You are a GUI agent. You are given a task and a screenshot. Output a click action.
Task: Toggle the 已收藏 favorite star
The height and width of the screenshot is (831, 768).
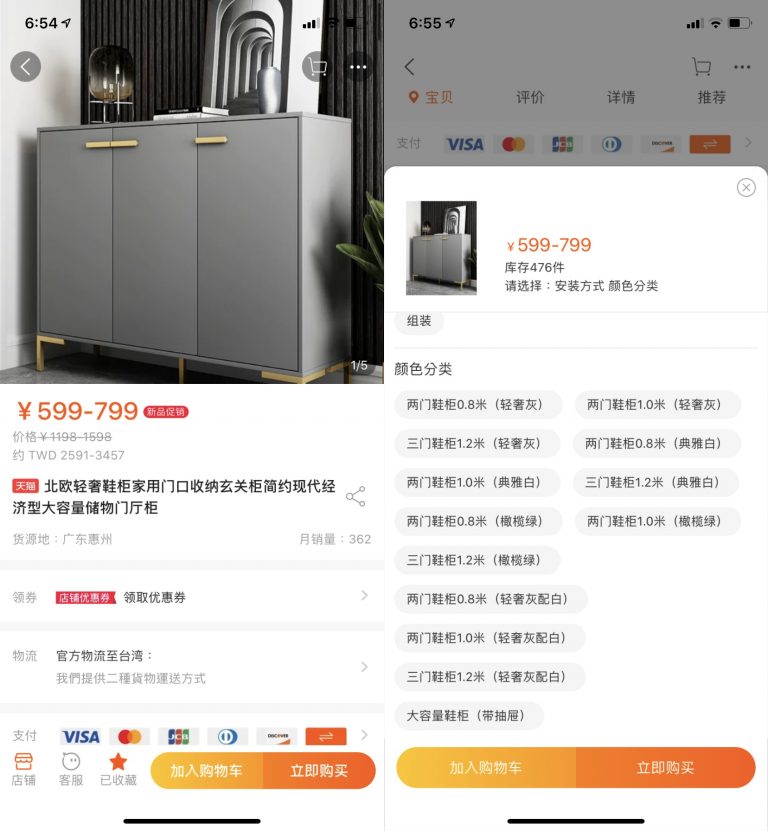pos(118,769)
